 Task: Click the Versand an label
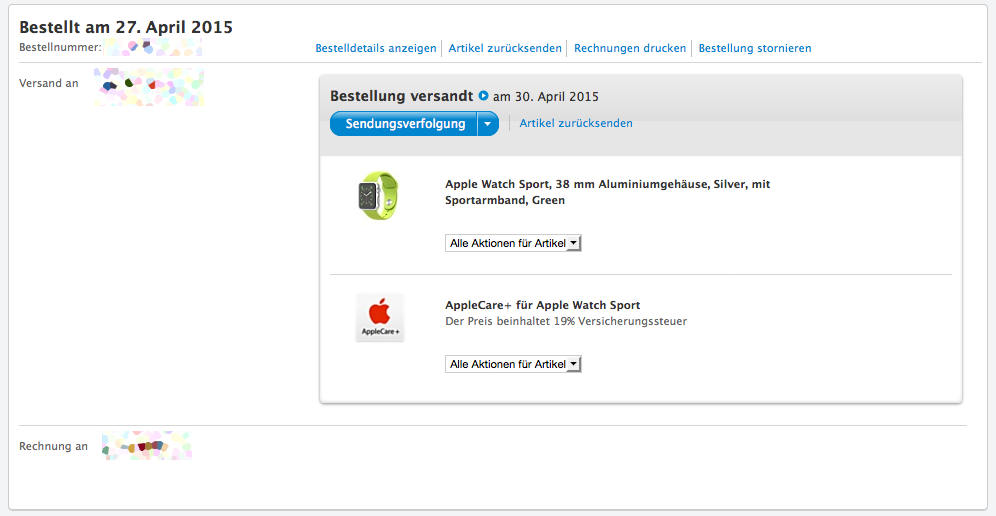[49, 83]
